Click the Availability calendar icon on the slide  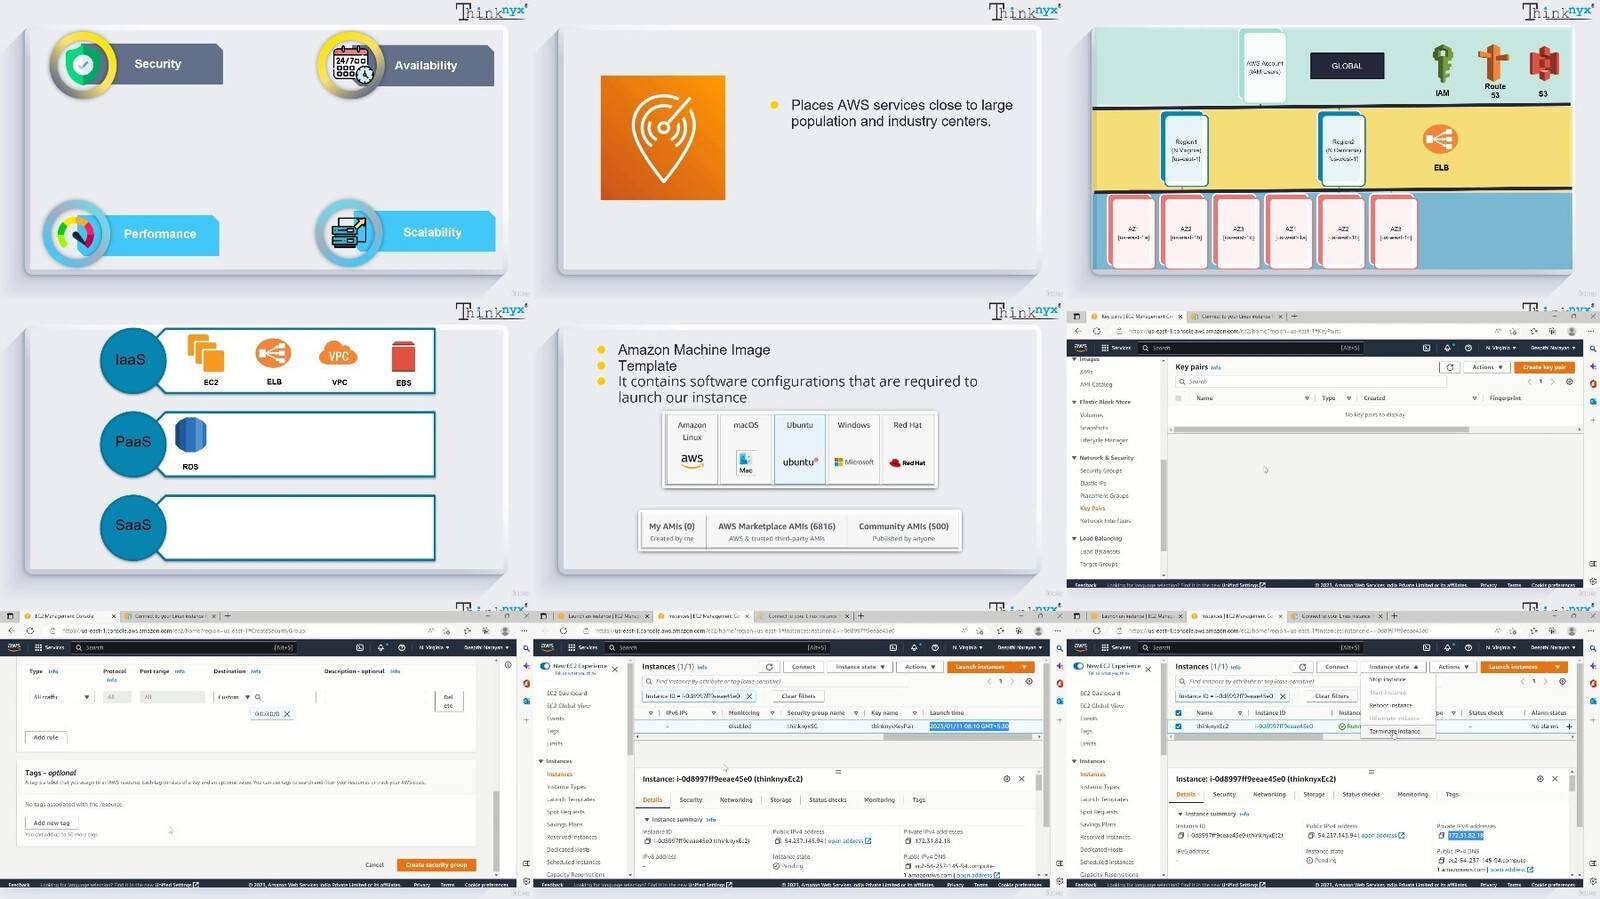tap(351, 65)
